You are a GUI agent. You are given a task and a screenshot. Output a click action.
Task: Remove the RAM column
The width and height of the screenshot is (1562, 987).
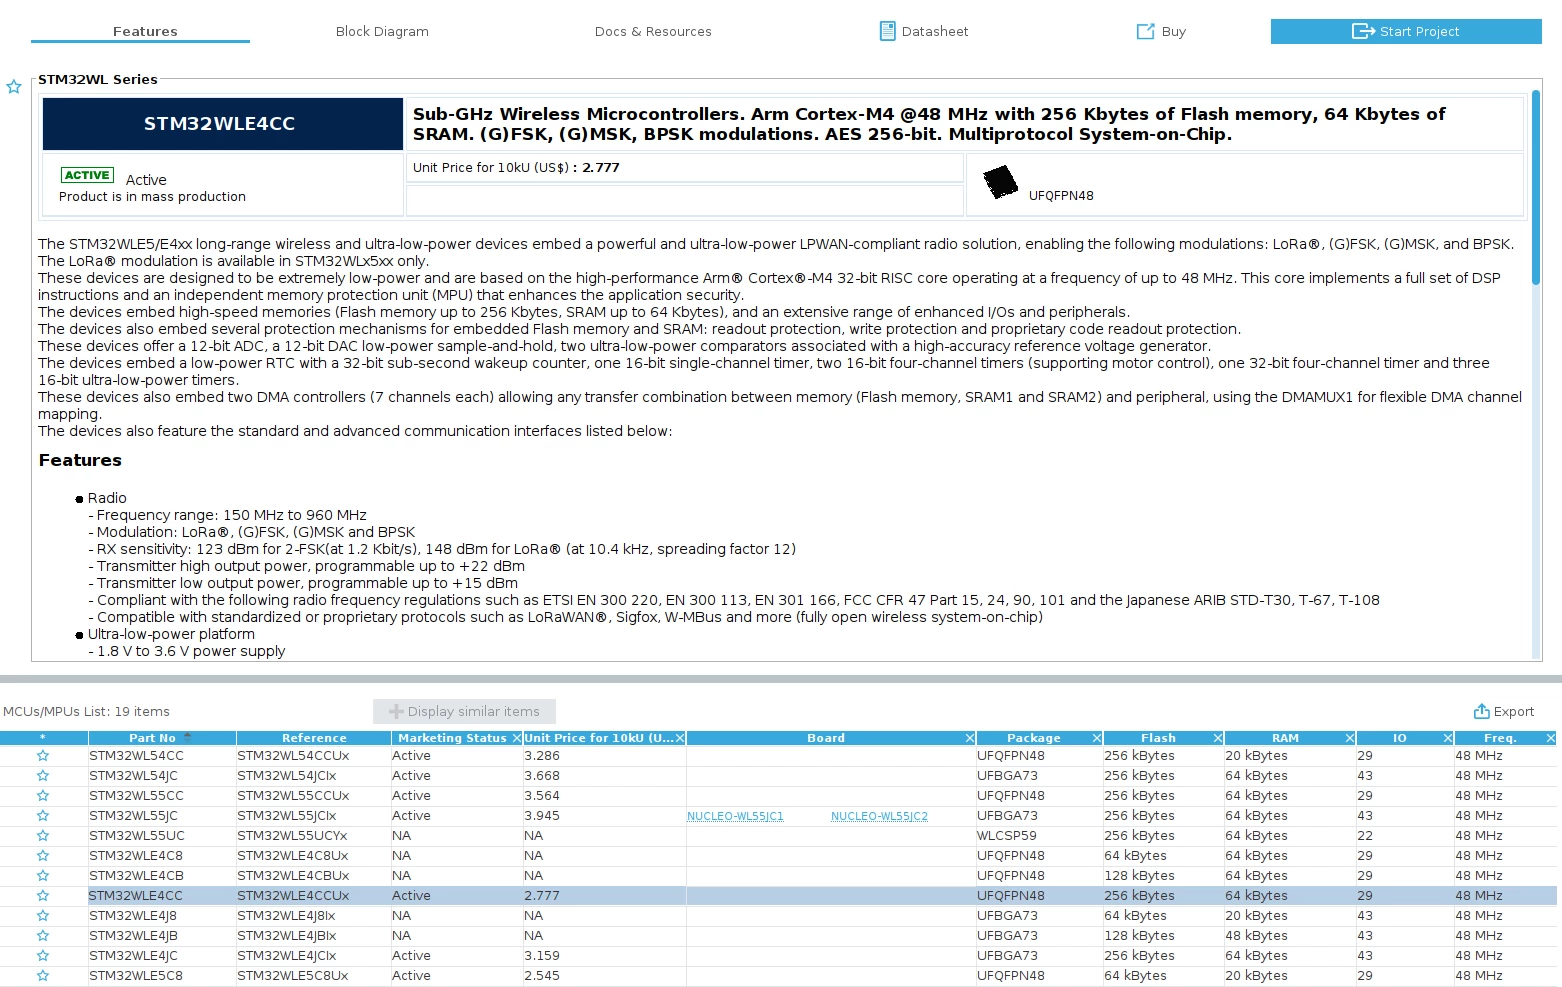pyautogui.click(x=1350, y=738)
